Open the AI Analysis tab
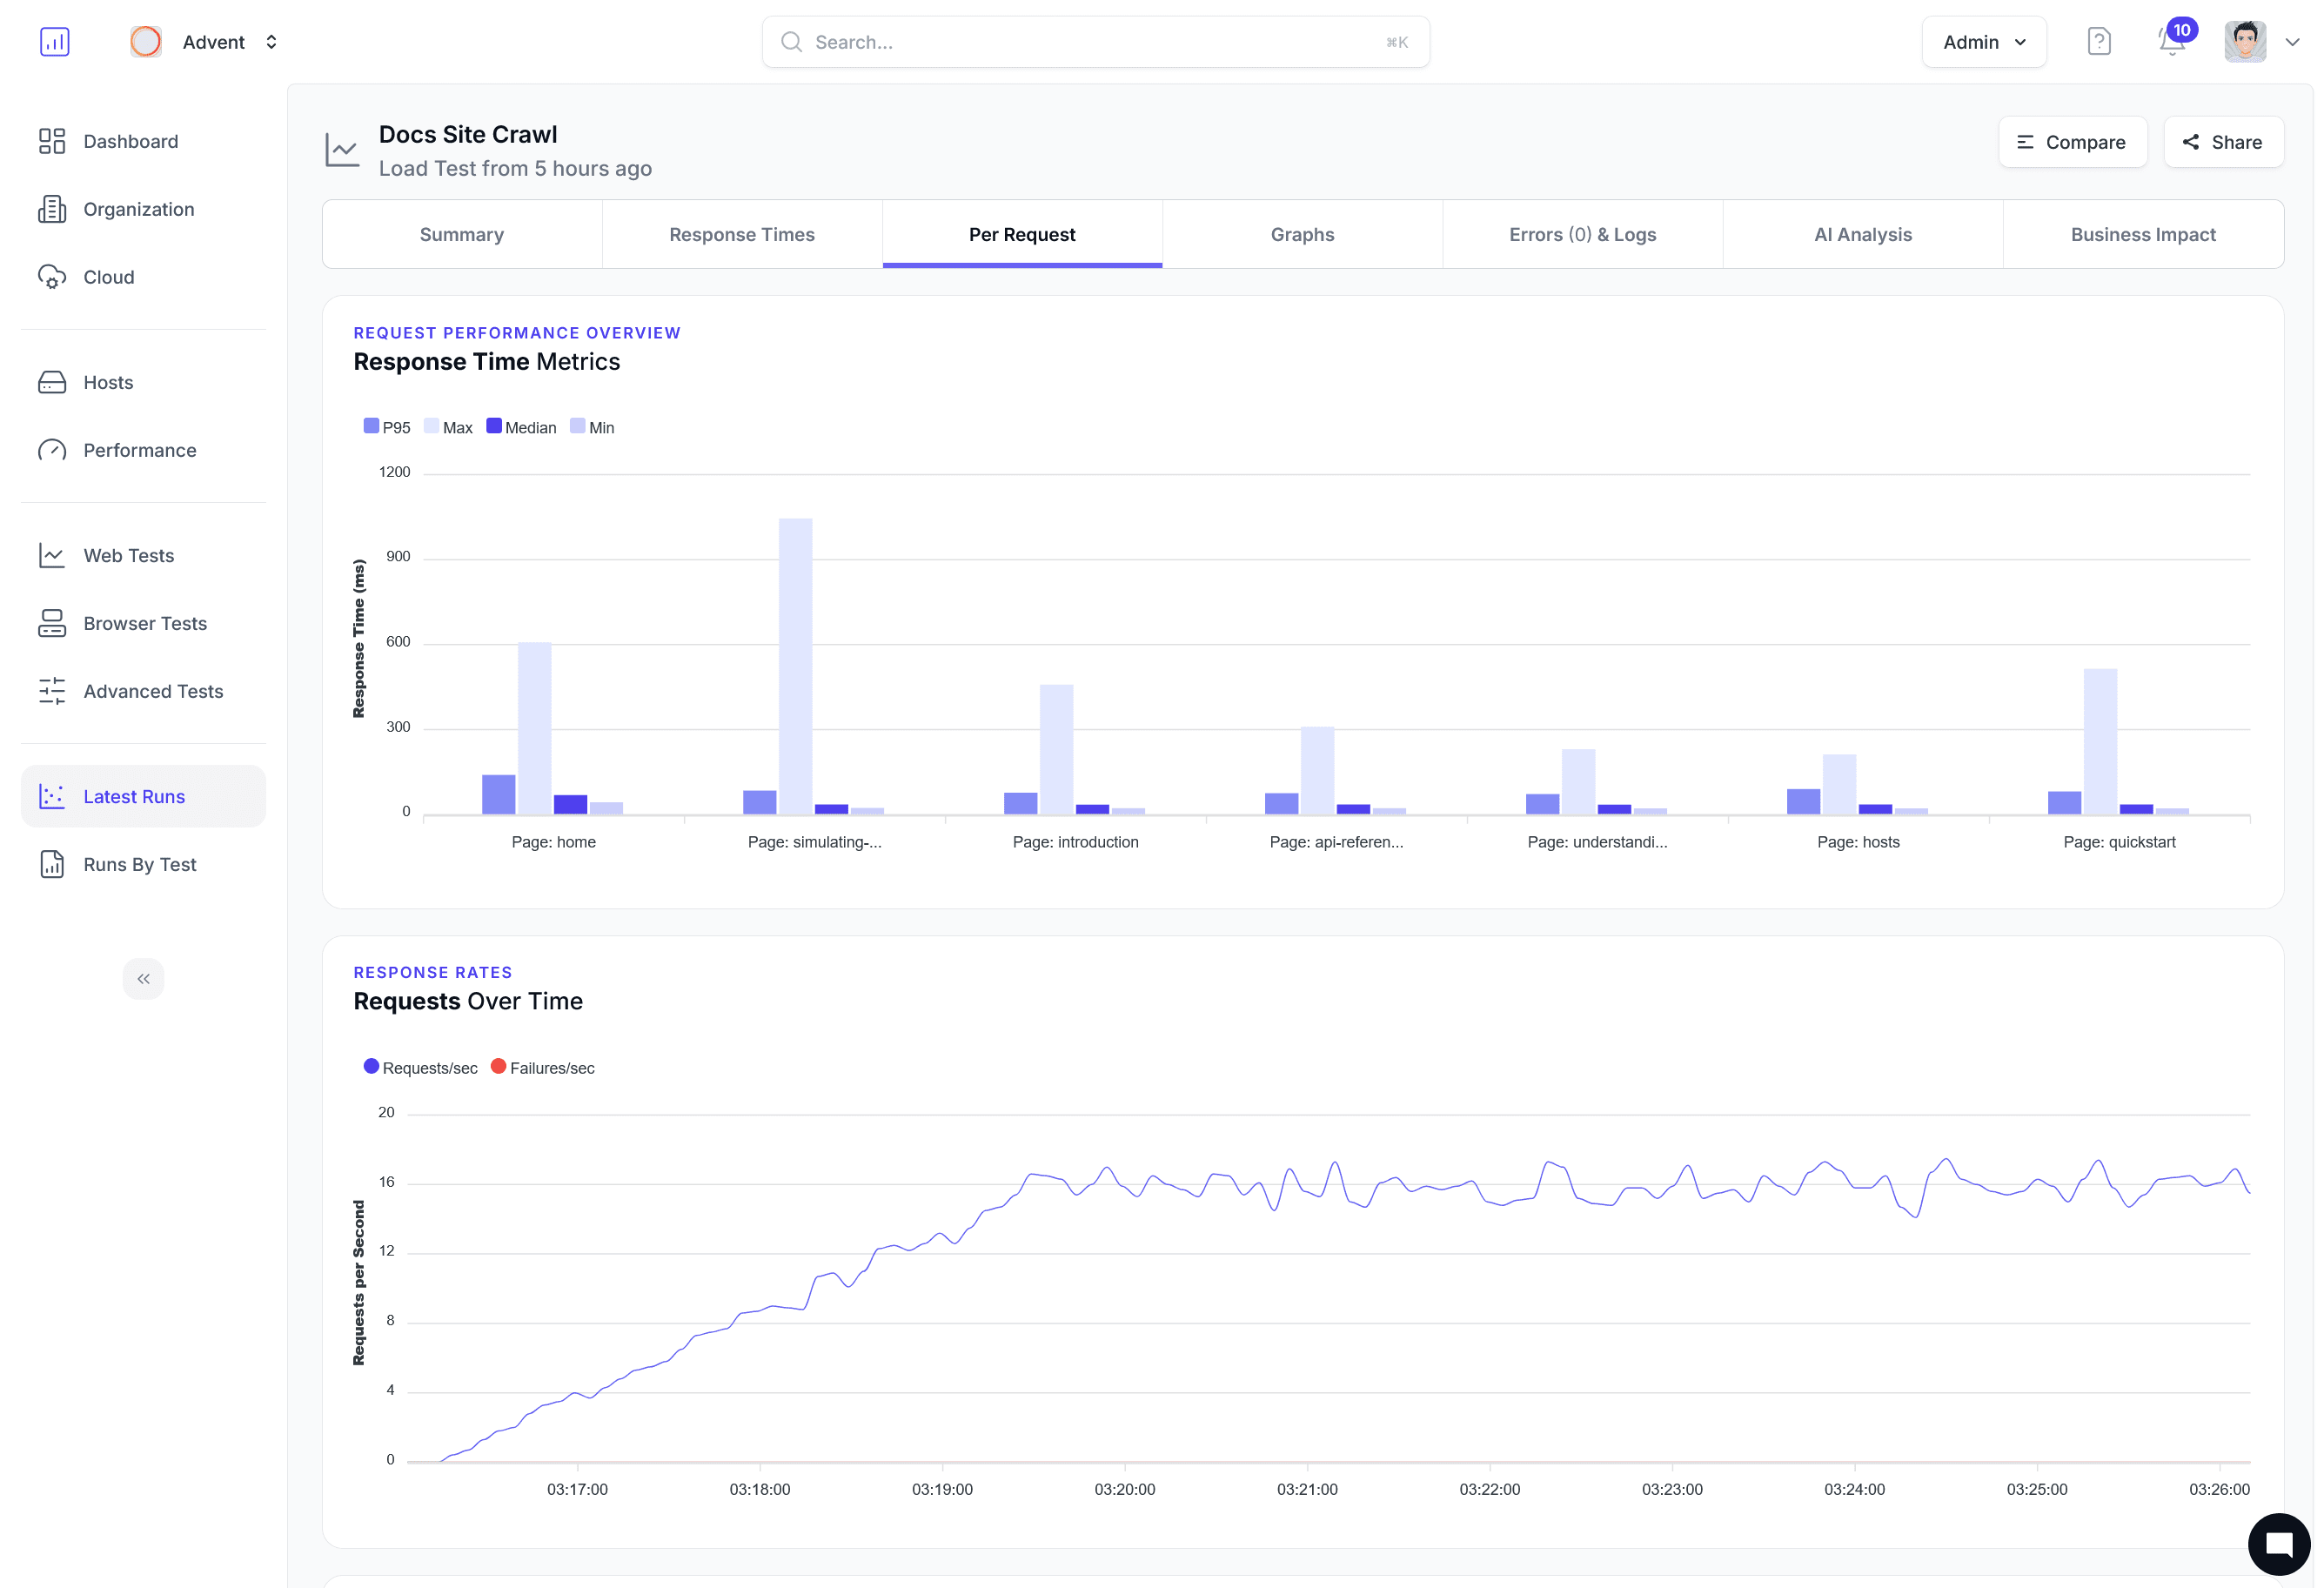The width and height of the screenshot is (2324, 1588). (x=1862, y=234)
